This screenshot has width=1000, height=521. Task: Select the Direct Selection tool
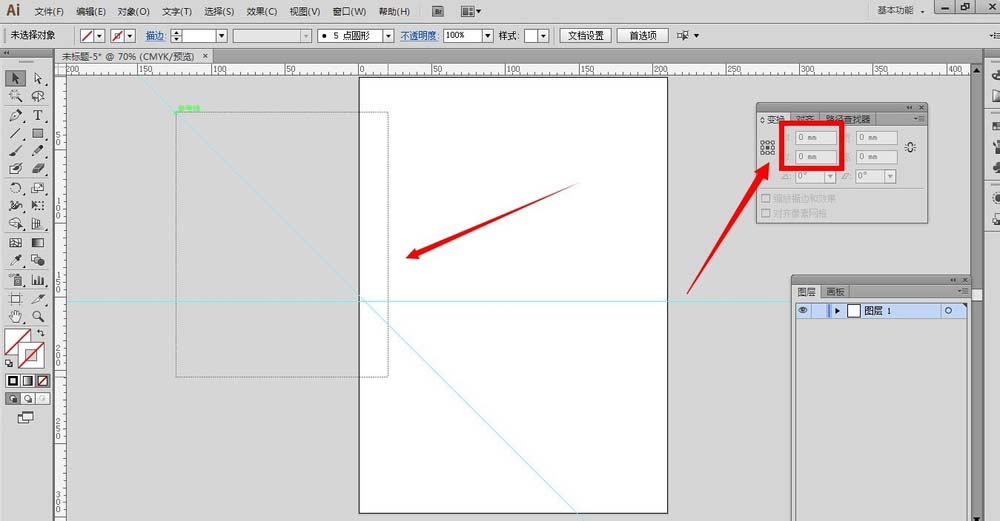click(x=38, y=78)
